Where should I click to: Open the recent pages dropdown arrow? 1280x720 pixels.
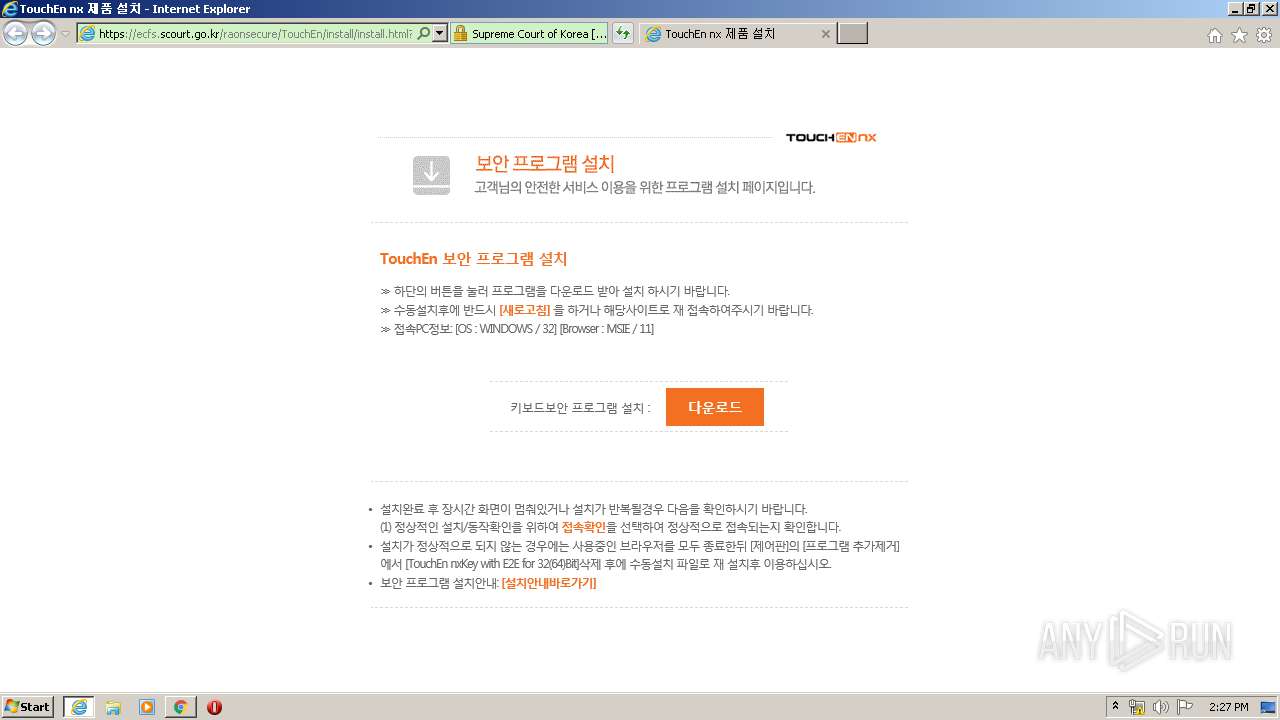coord(65,34)
